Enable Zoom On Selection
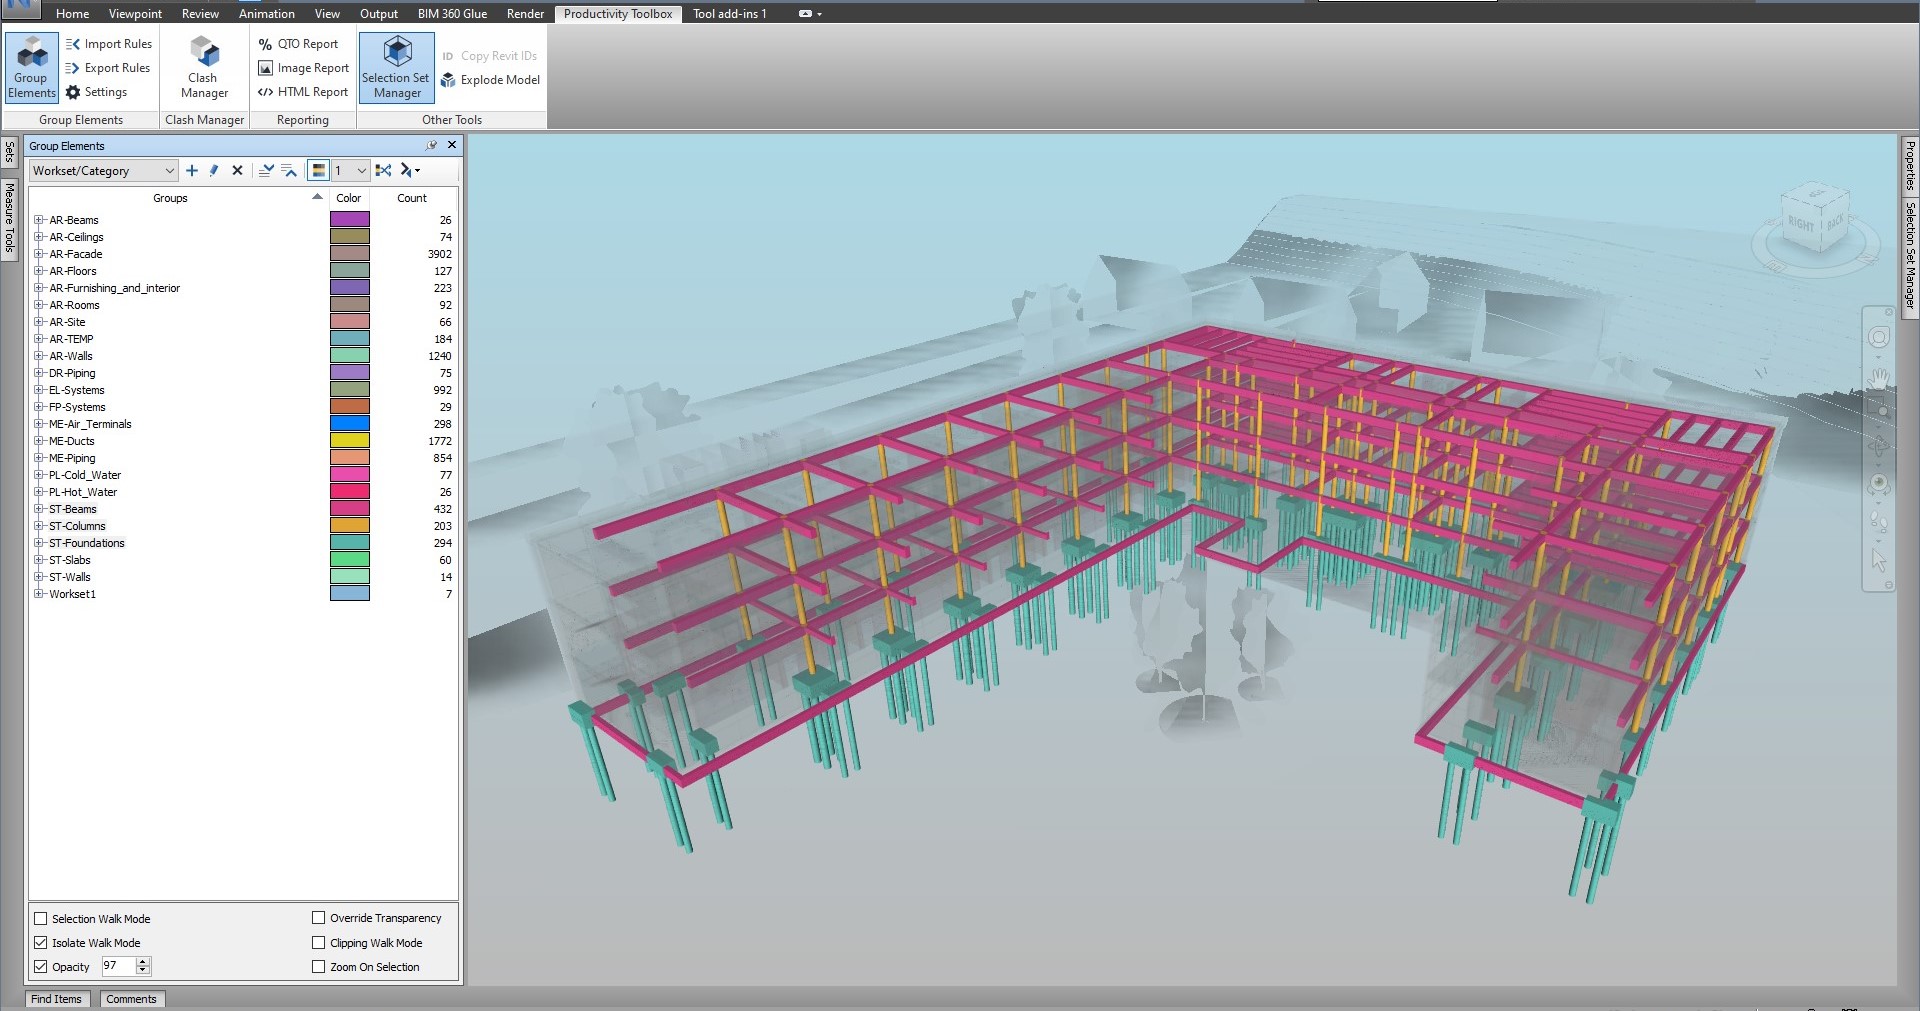This screenshot has width=1920, height=1011. pyautogui.click(x=319, y=967)
